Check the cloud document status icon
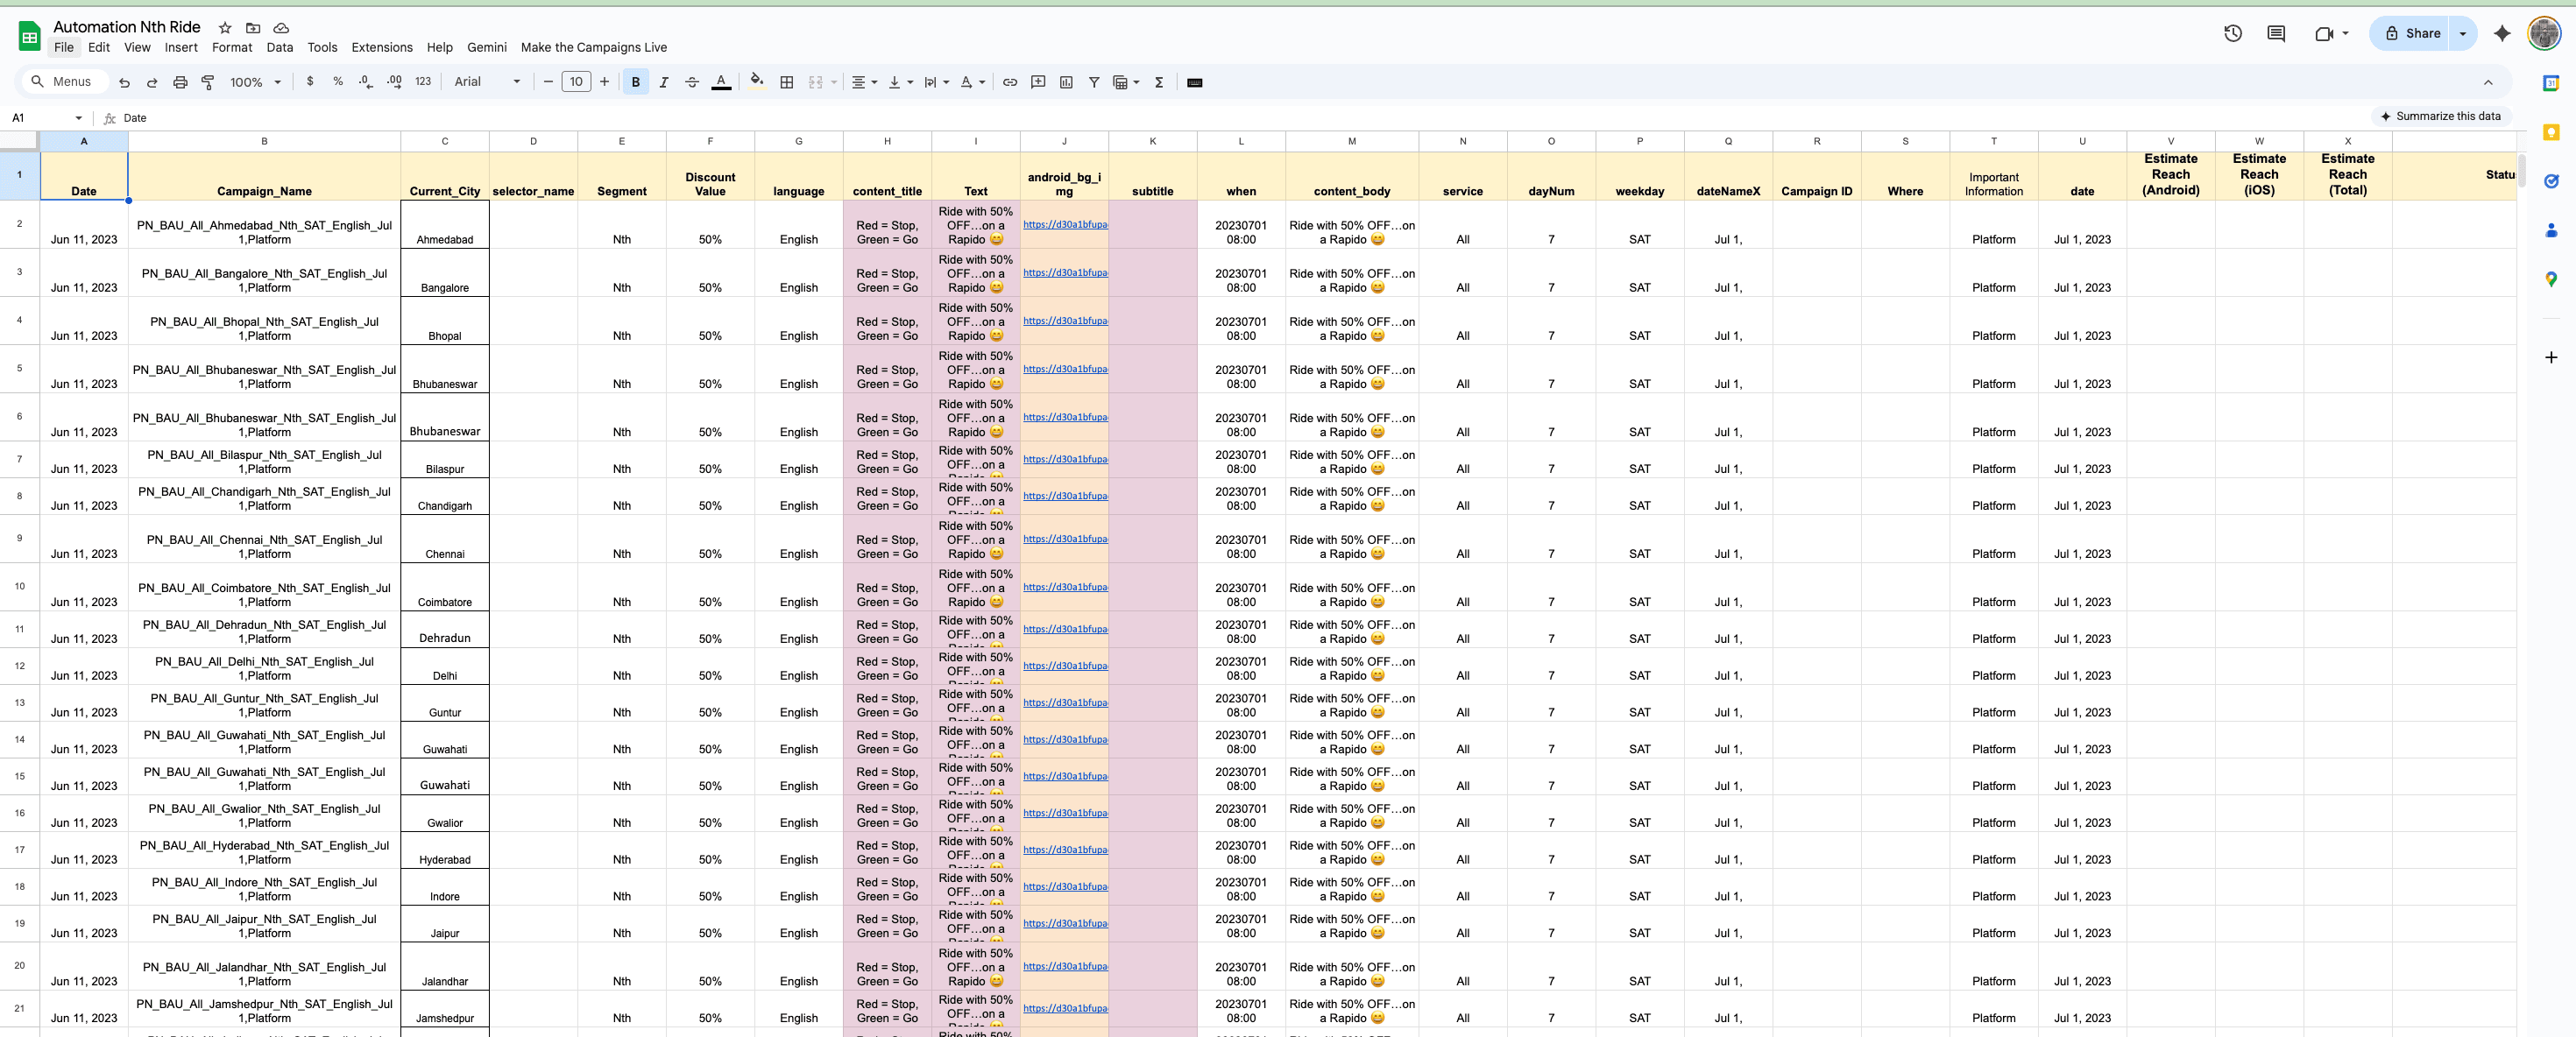 (x=281, y=28)
